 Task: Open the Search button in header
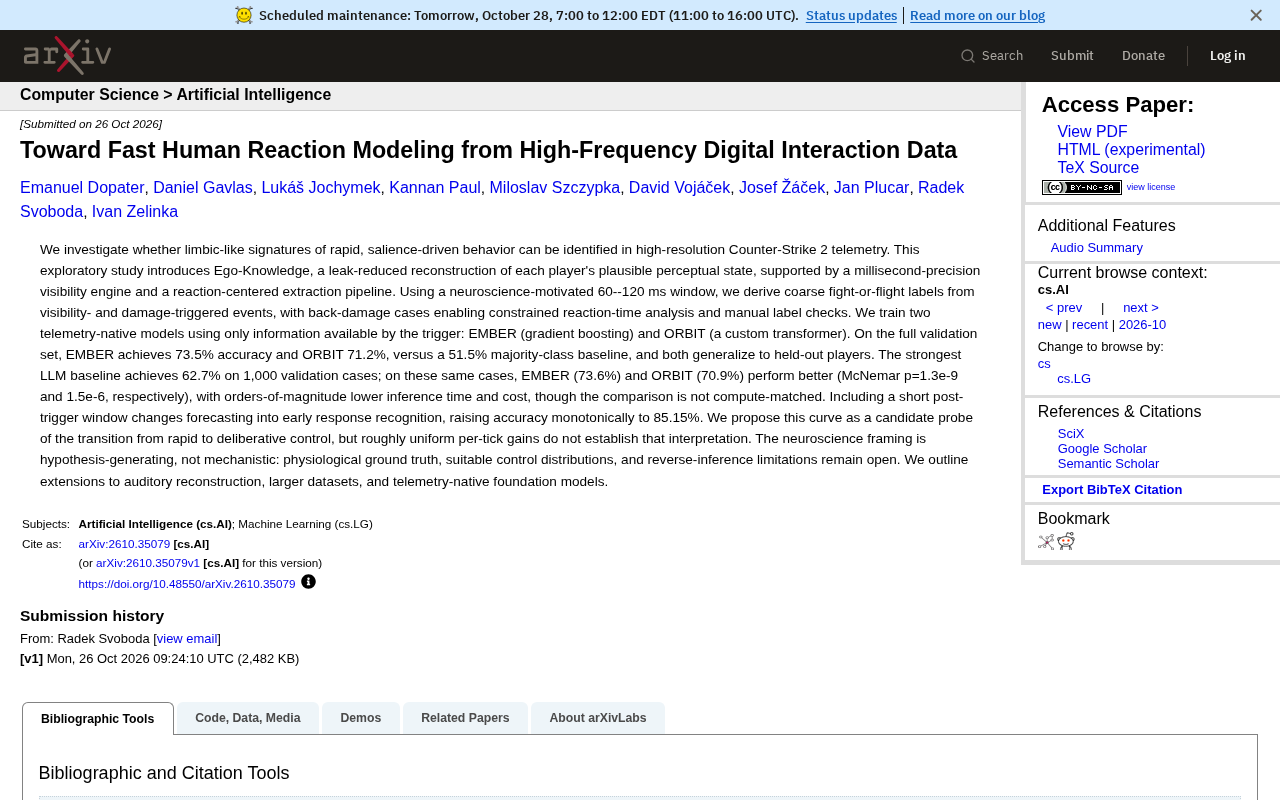(992, 56)
